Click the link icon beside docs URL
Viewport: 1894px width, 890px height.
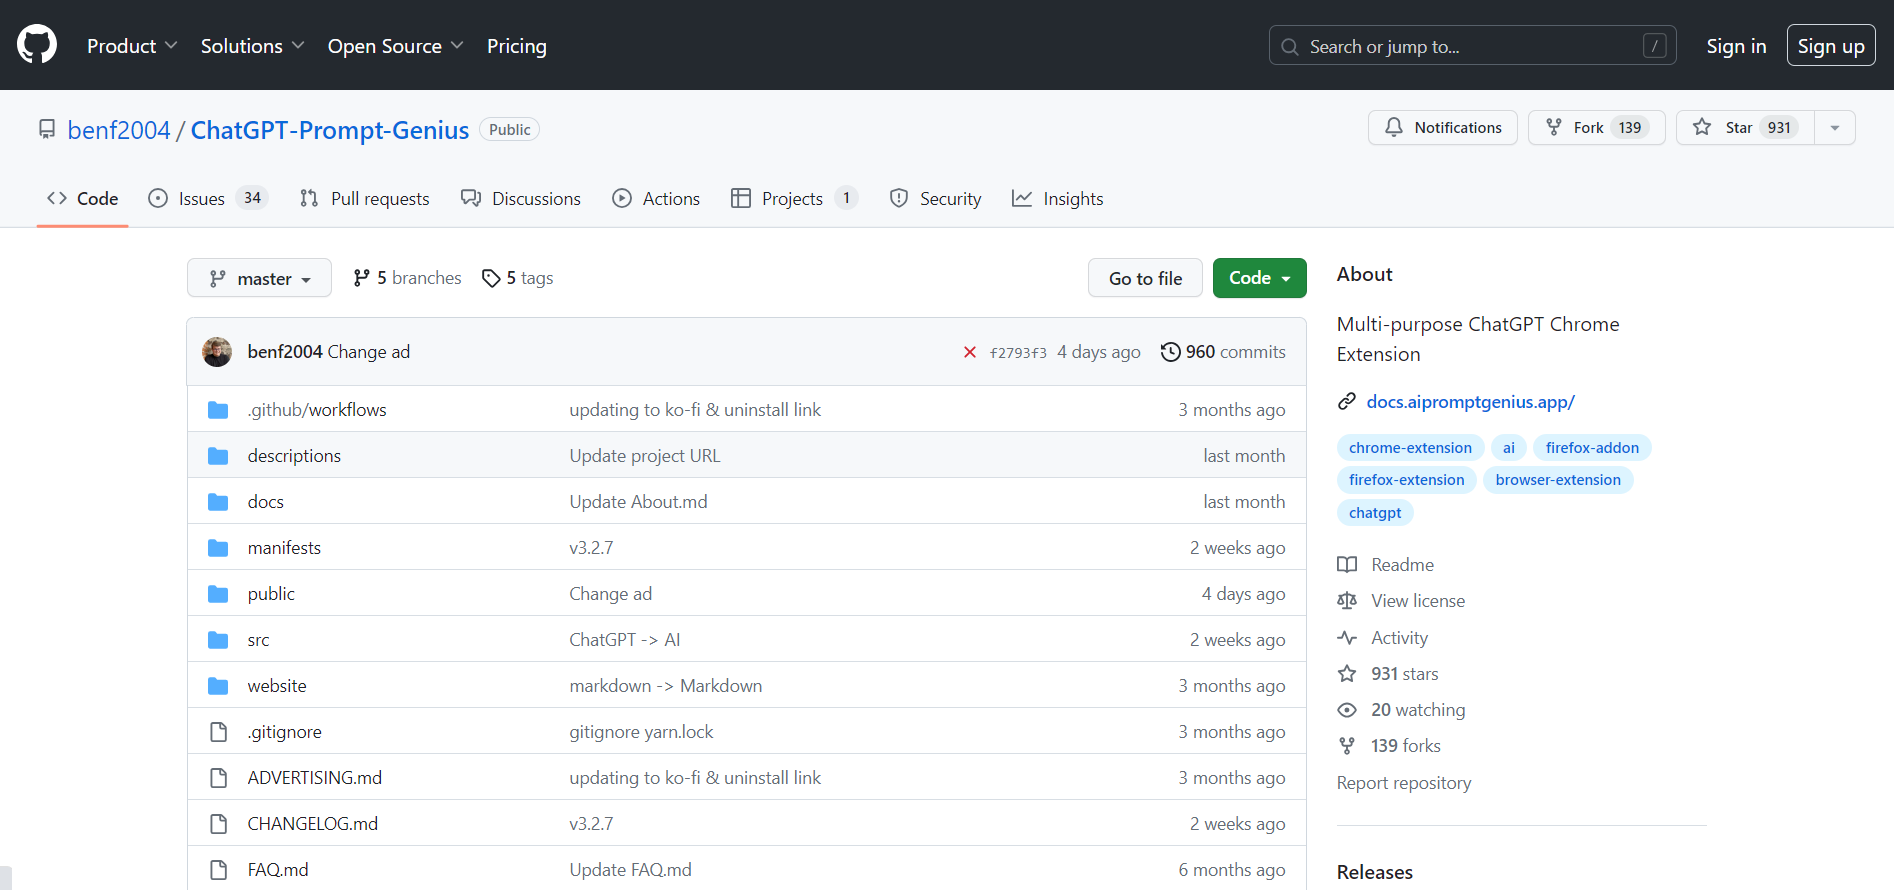tap(1347, 402)
